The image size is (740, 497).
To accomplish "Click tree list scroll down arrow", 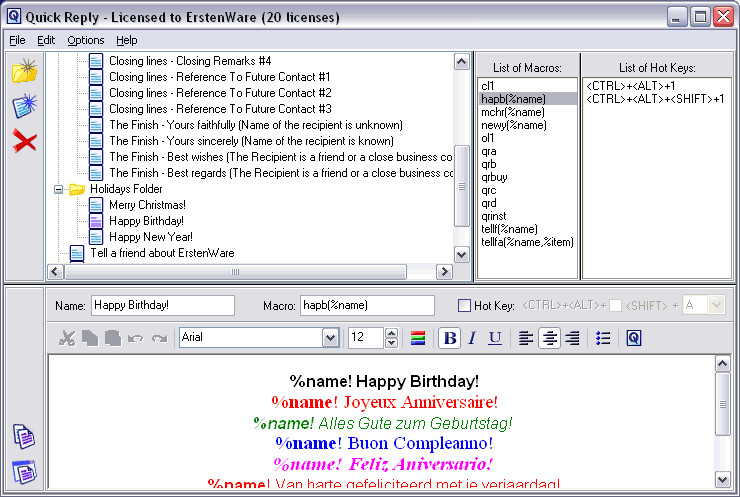I will [462, 255].
